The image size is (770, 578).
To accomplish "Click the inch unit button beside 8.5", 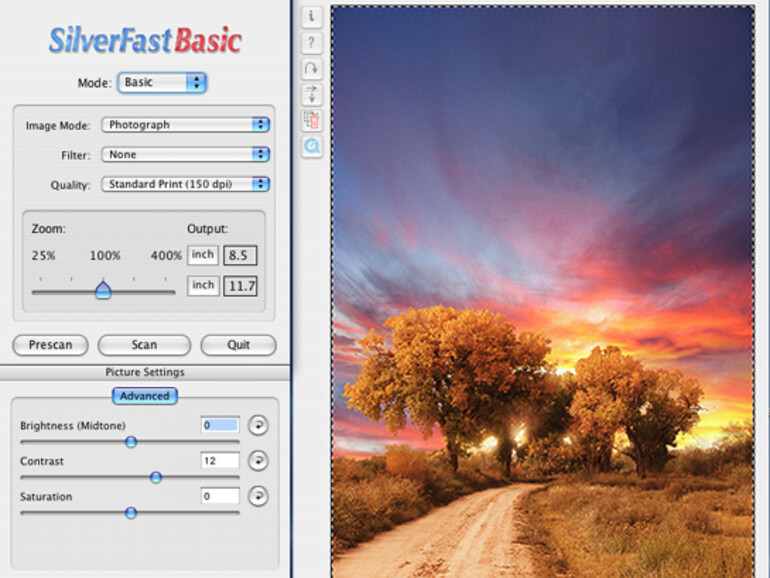I will pyautogui.click(x=202, y=255).
